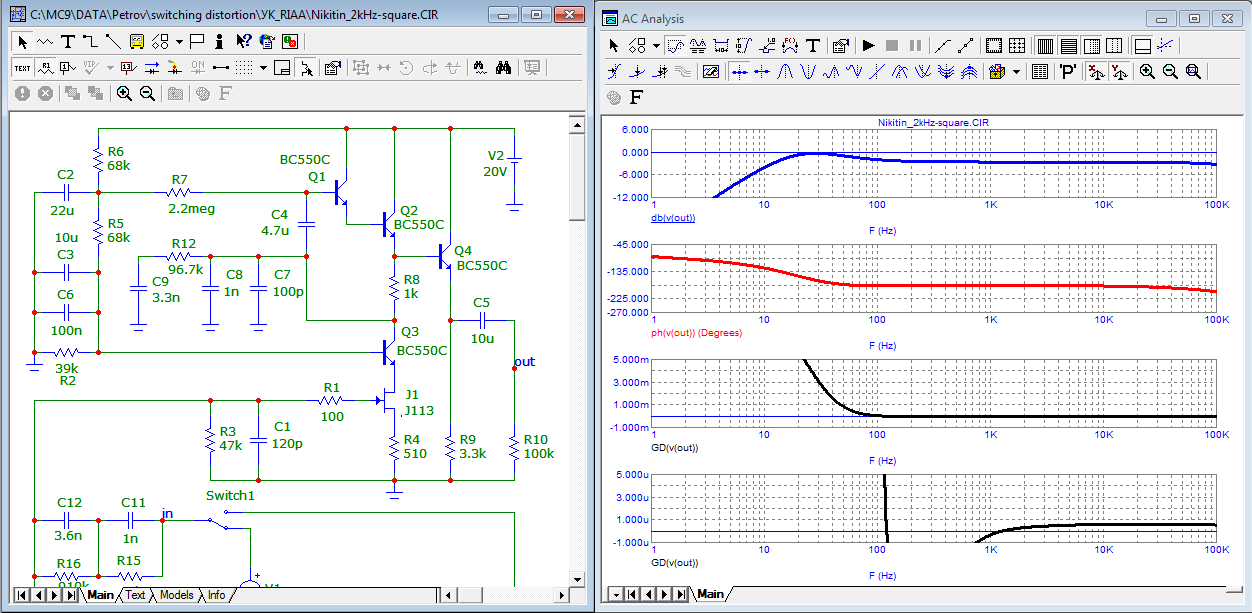Click the Run analysis play button

(x=868, y=45)
